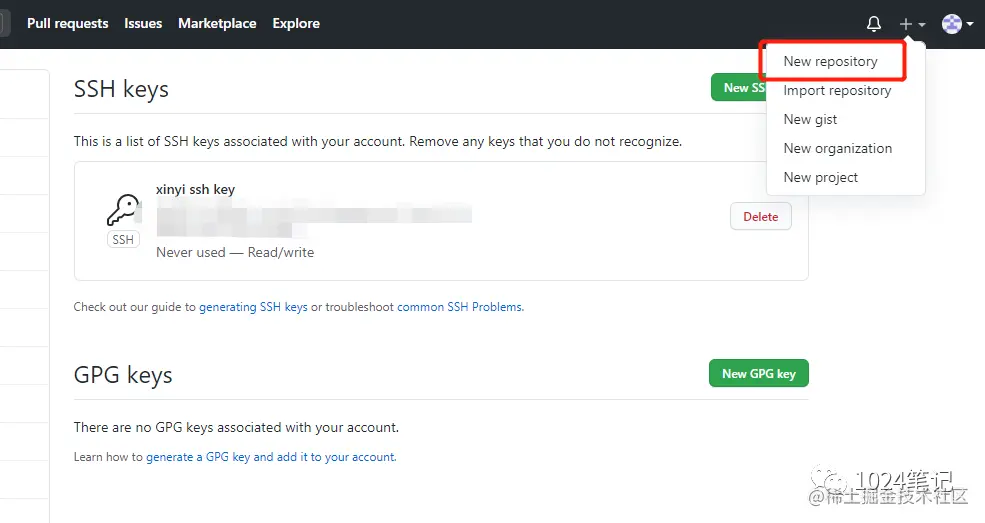Follow the generate a GPG key link
985x523 pixels.
click(x=271, y=457)
